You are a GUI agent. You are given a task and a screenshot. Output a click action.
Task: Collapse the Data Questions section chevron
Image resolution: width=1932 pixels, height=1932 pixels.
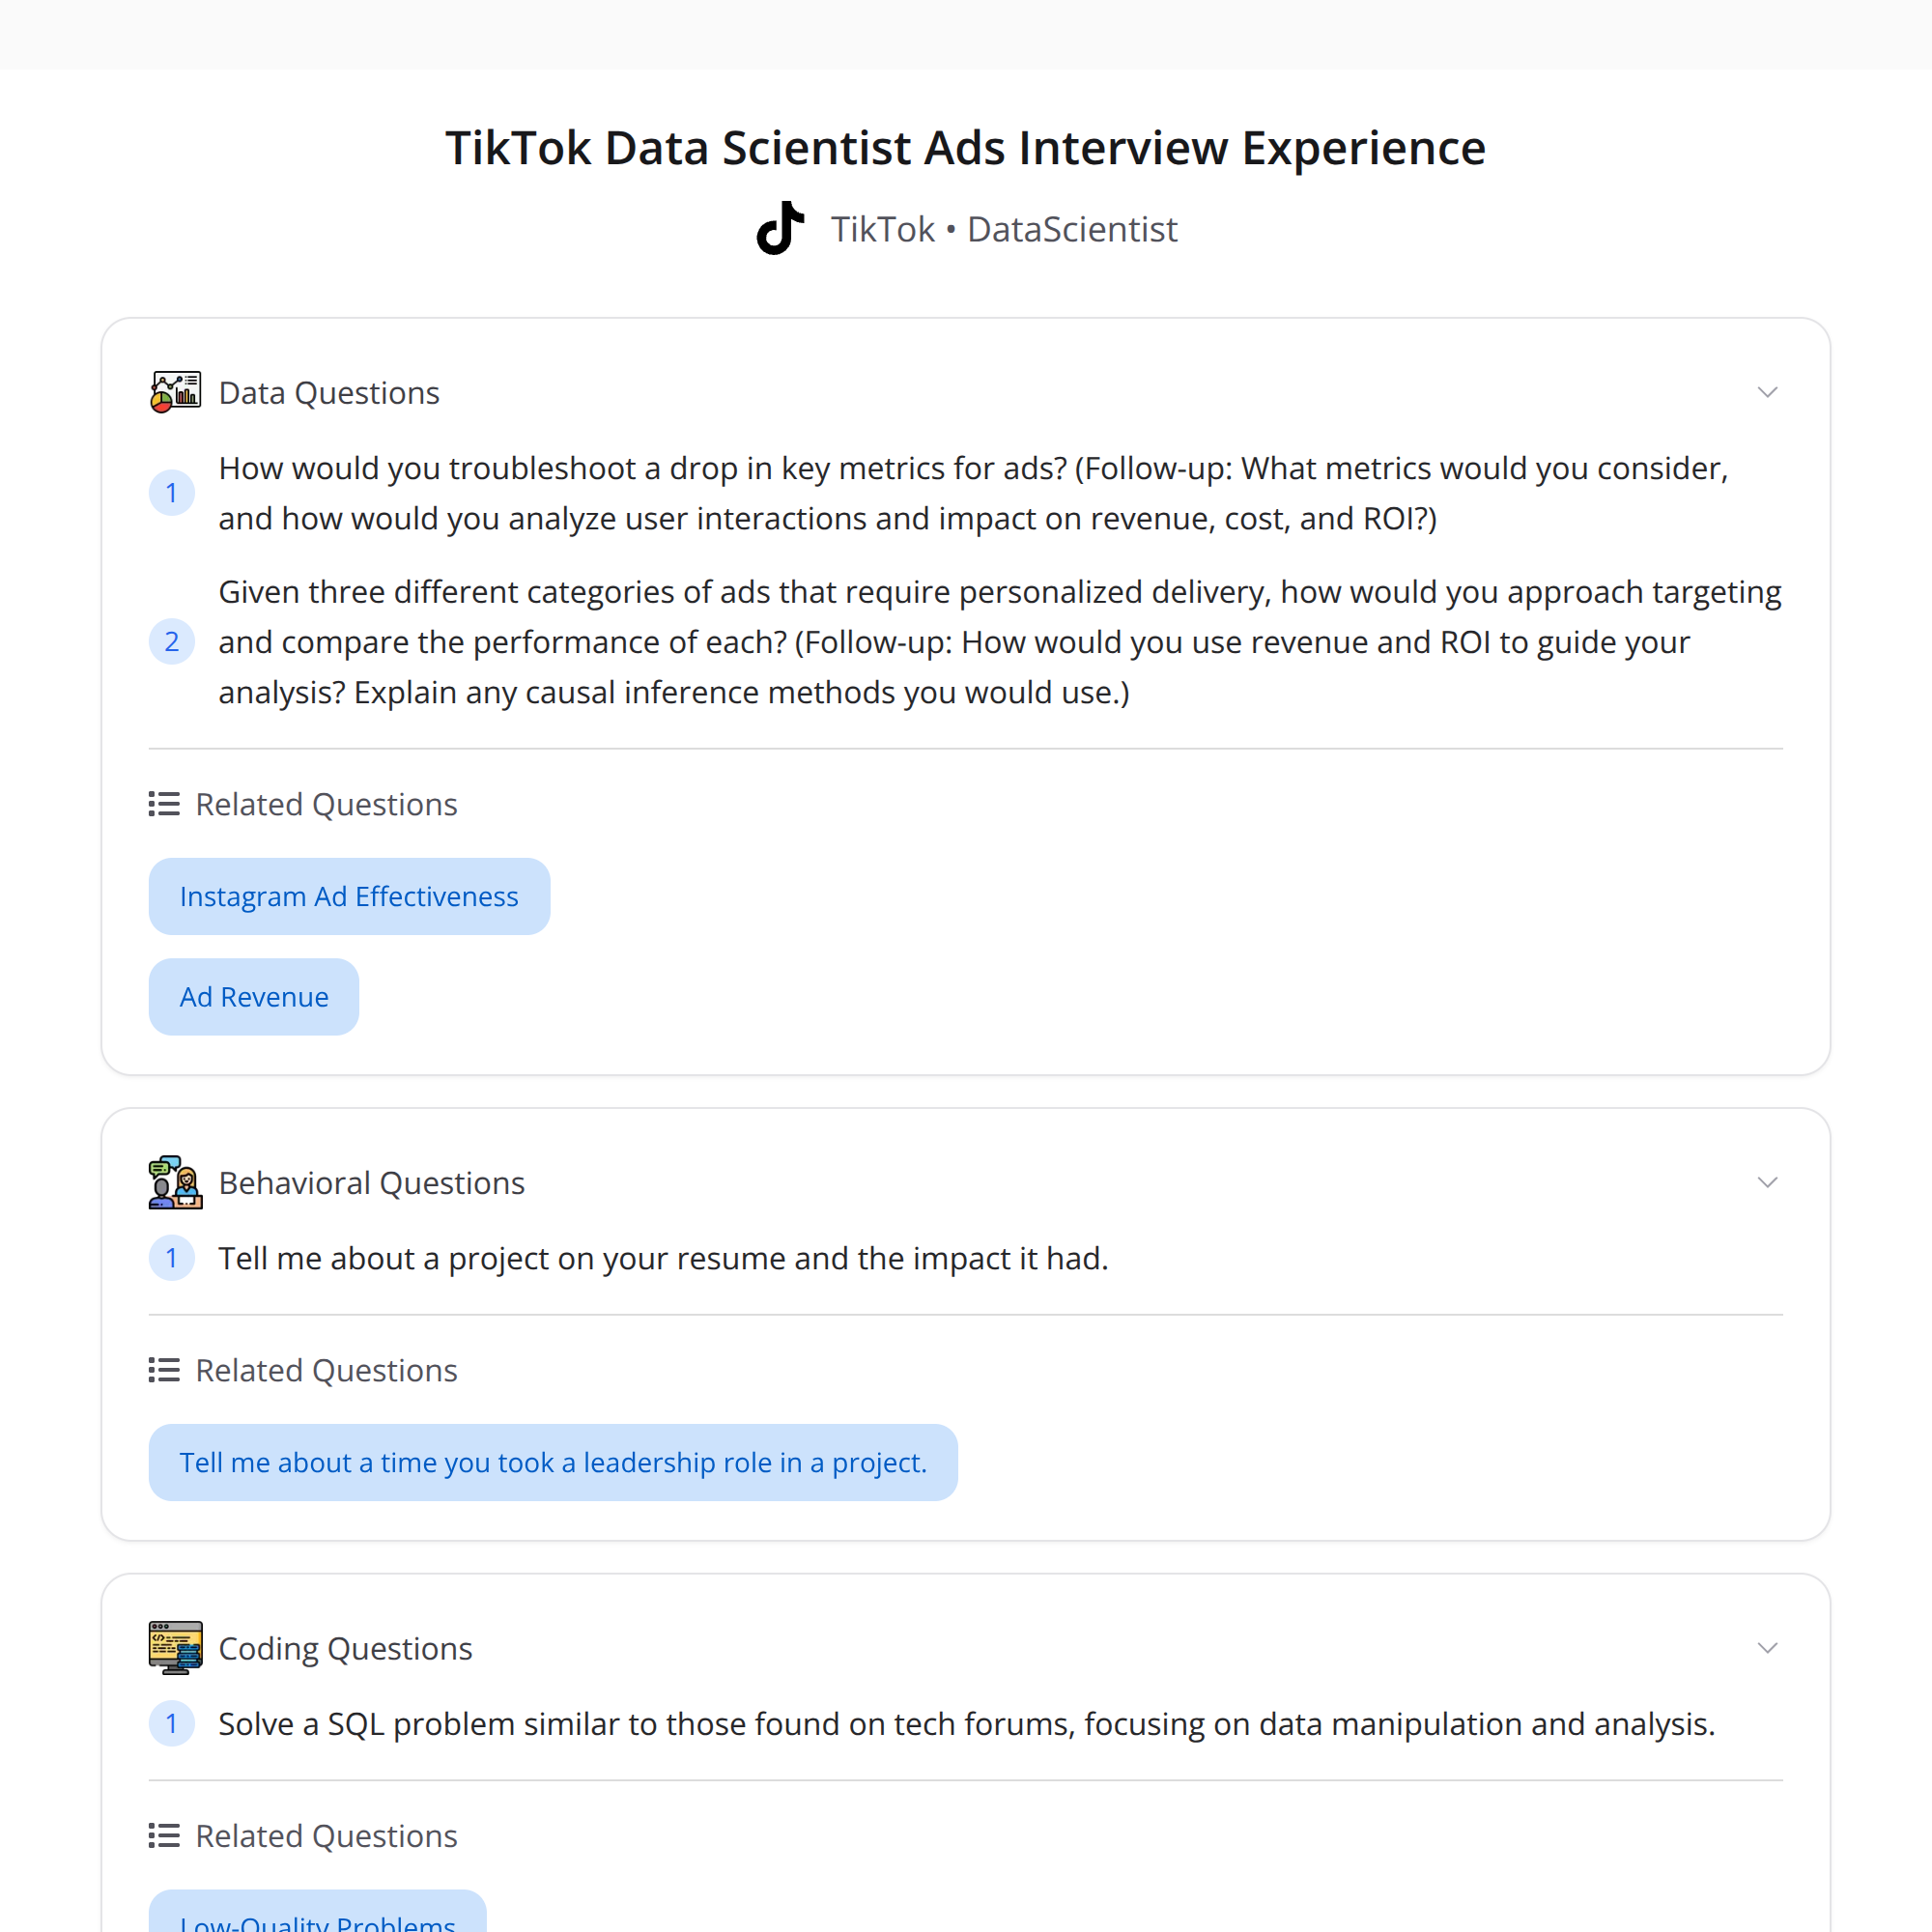coord(1767,392)
